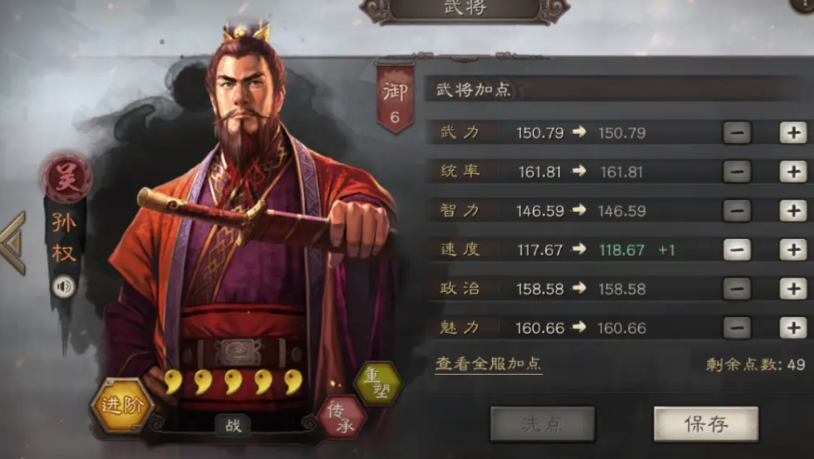Go to previous general with left arrow

pyautogui.click(x=12, y=243)
